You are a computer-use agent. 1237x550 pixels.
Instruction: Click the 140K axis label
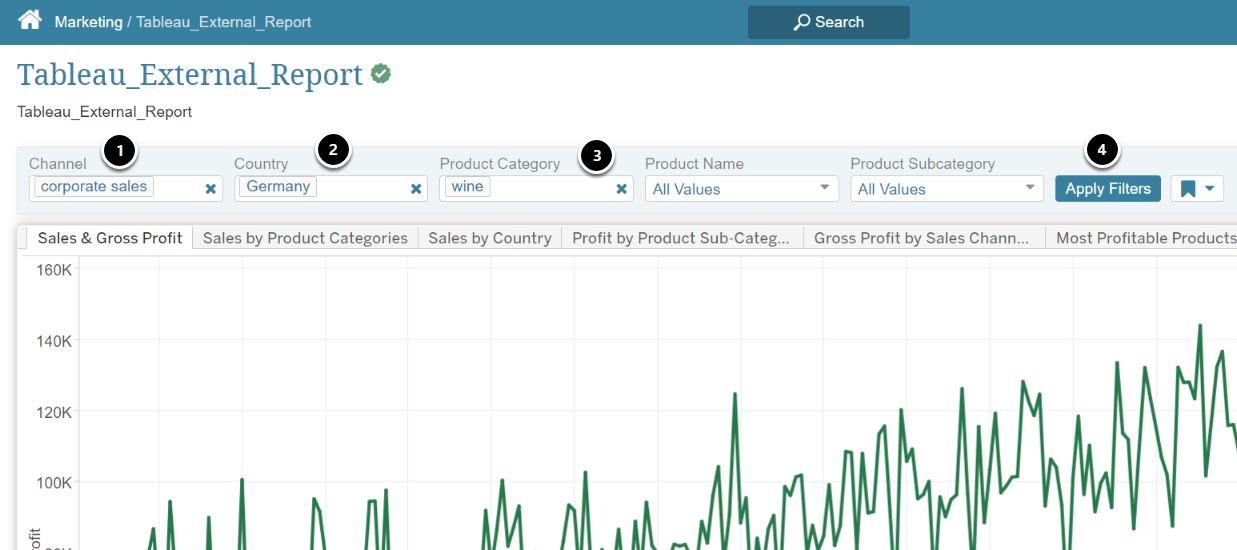(52, 341)
